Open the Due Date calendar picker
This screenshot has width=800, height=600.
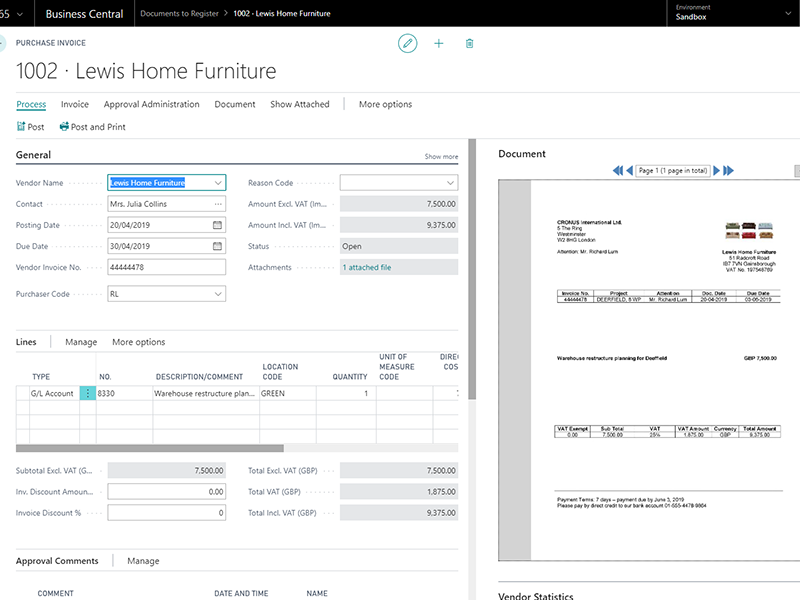pos(217,246)
